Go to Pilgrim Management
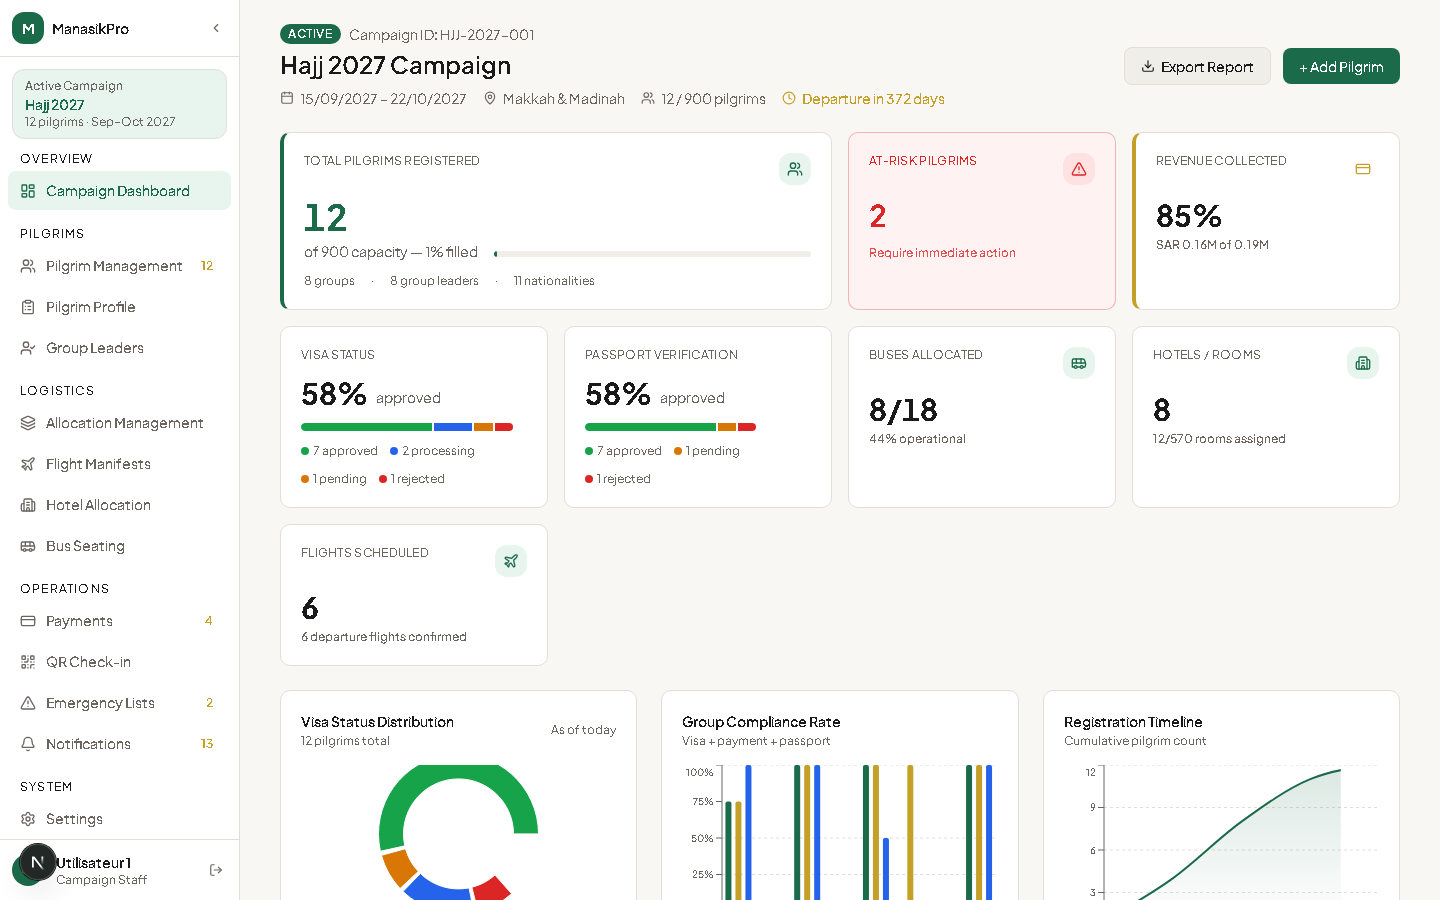Screen dimensions: 1440x900 pyautogui.click(x=119, y=266)
